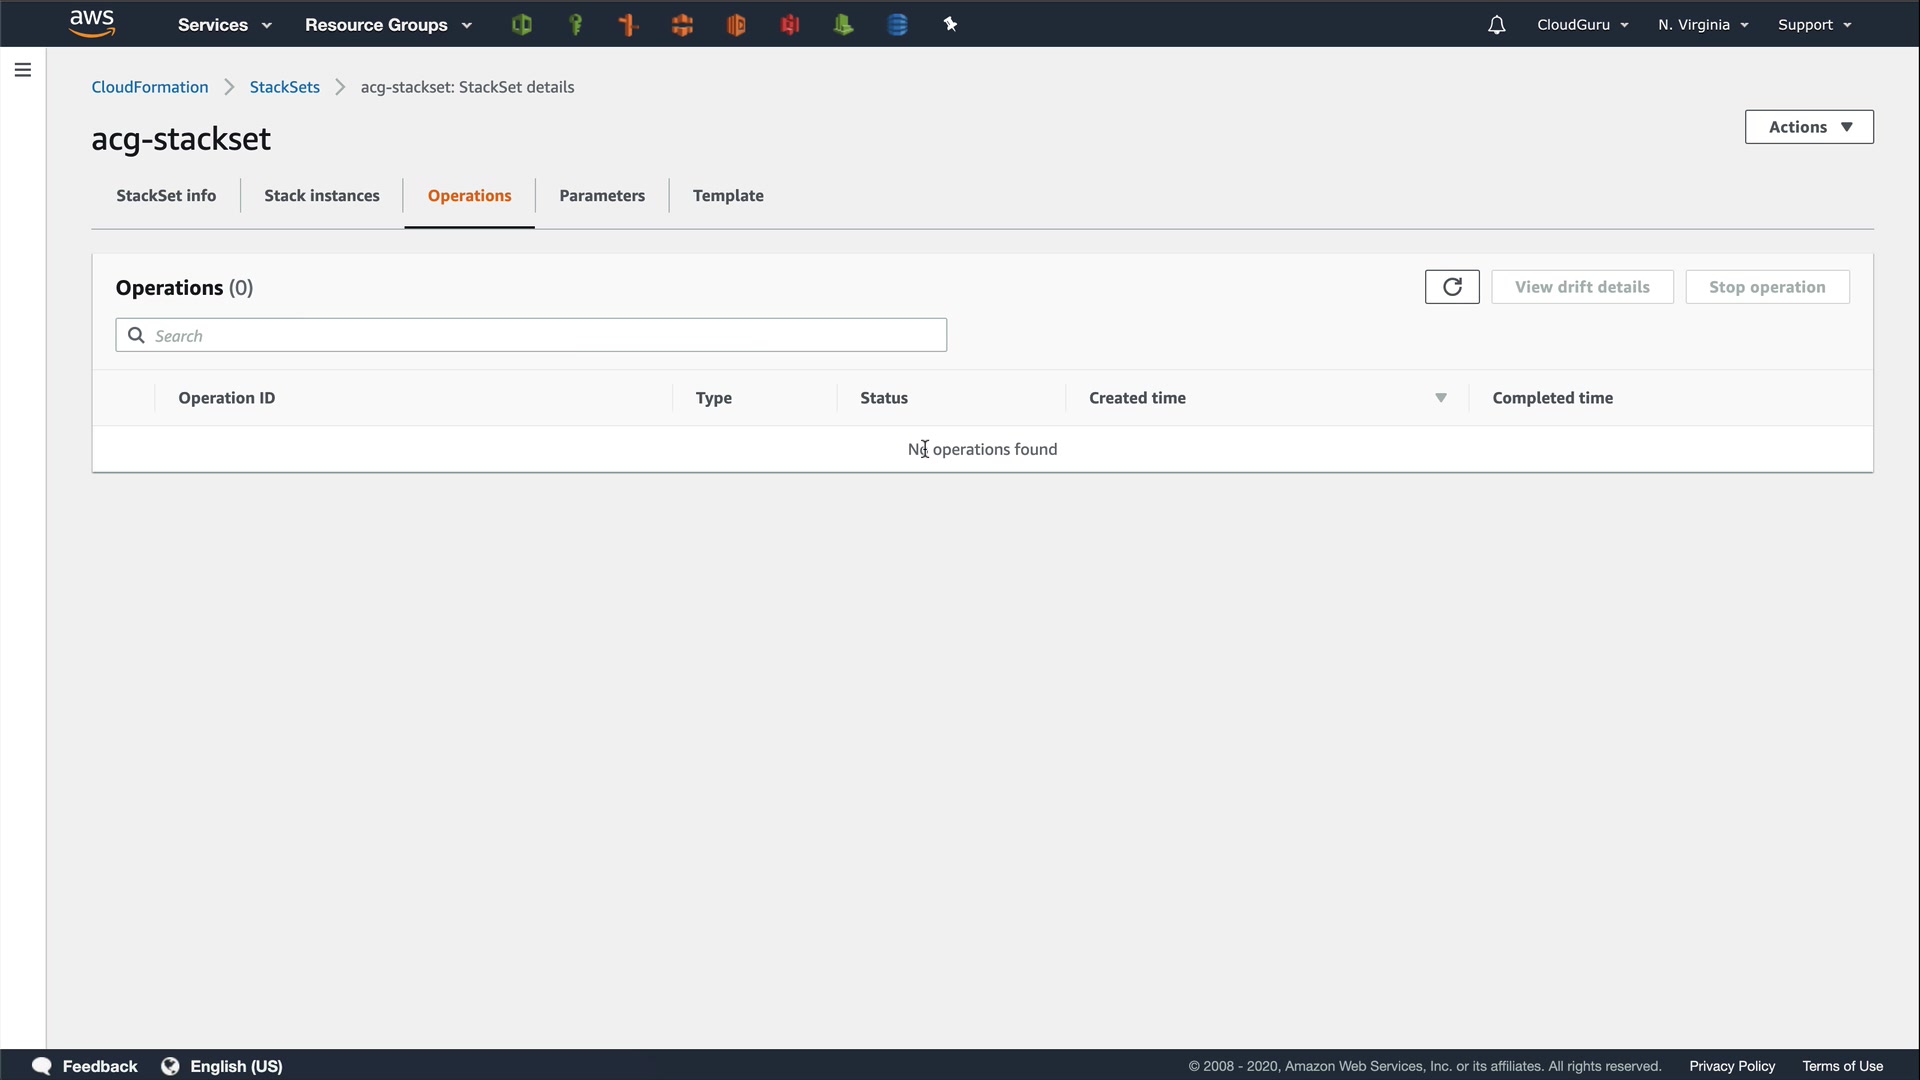Switch to the Template tab
This screenshot has height=1080, width=1920.
coord(728,196)
